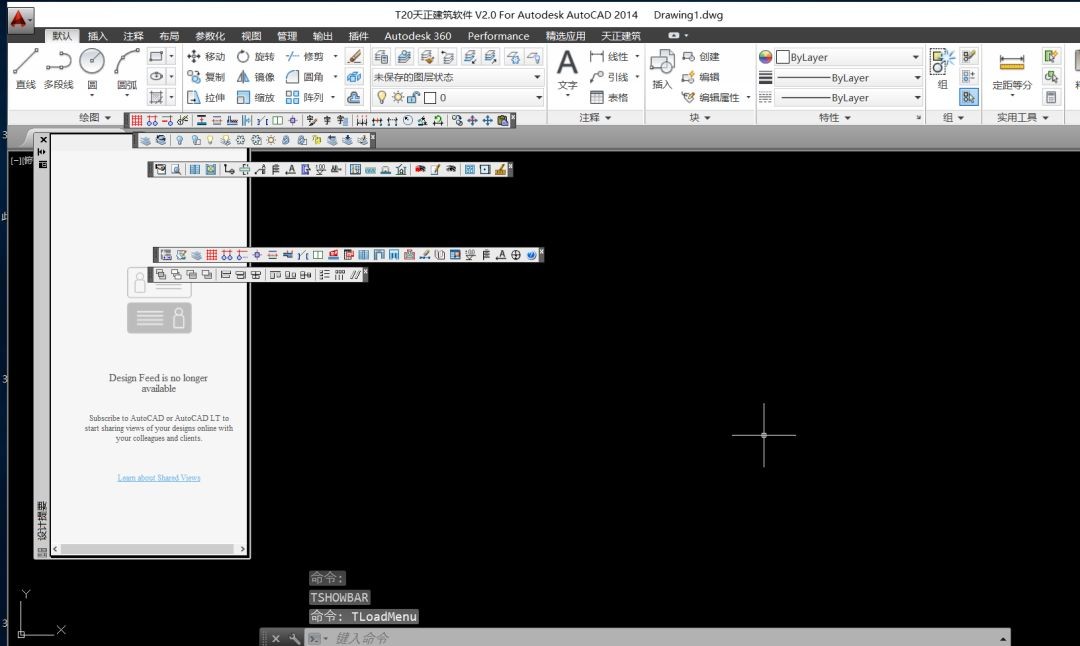
Task: Open the ByLayer color dropdown
Action: pos(849,57)
